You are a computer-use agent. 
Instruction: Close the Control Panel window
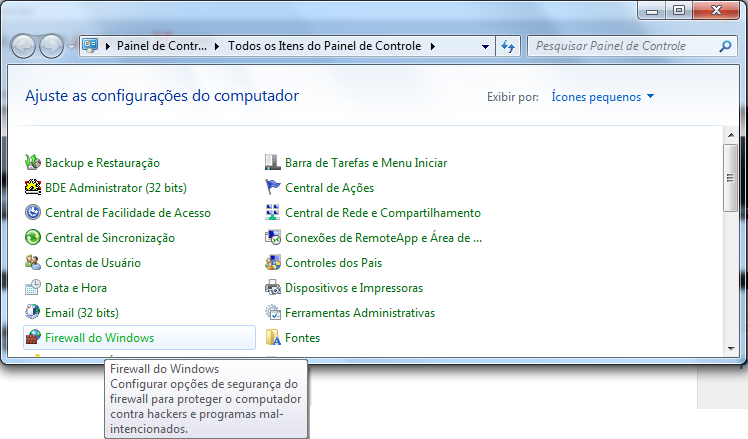click(716, 10)
